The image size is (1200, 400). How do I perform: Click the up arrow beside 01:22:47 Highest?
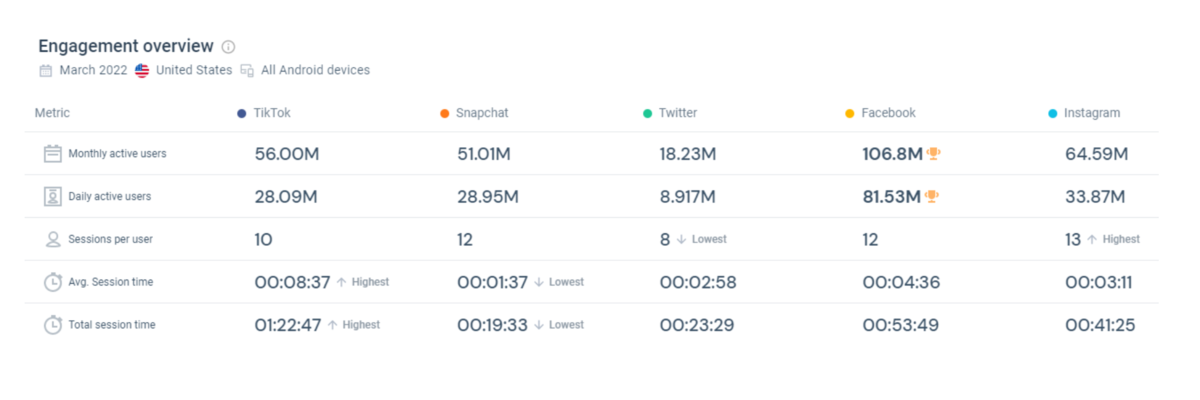(x=332, y=325)
